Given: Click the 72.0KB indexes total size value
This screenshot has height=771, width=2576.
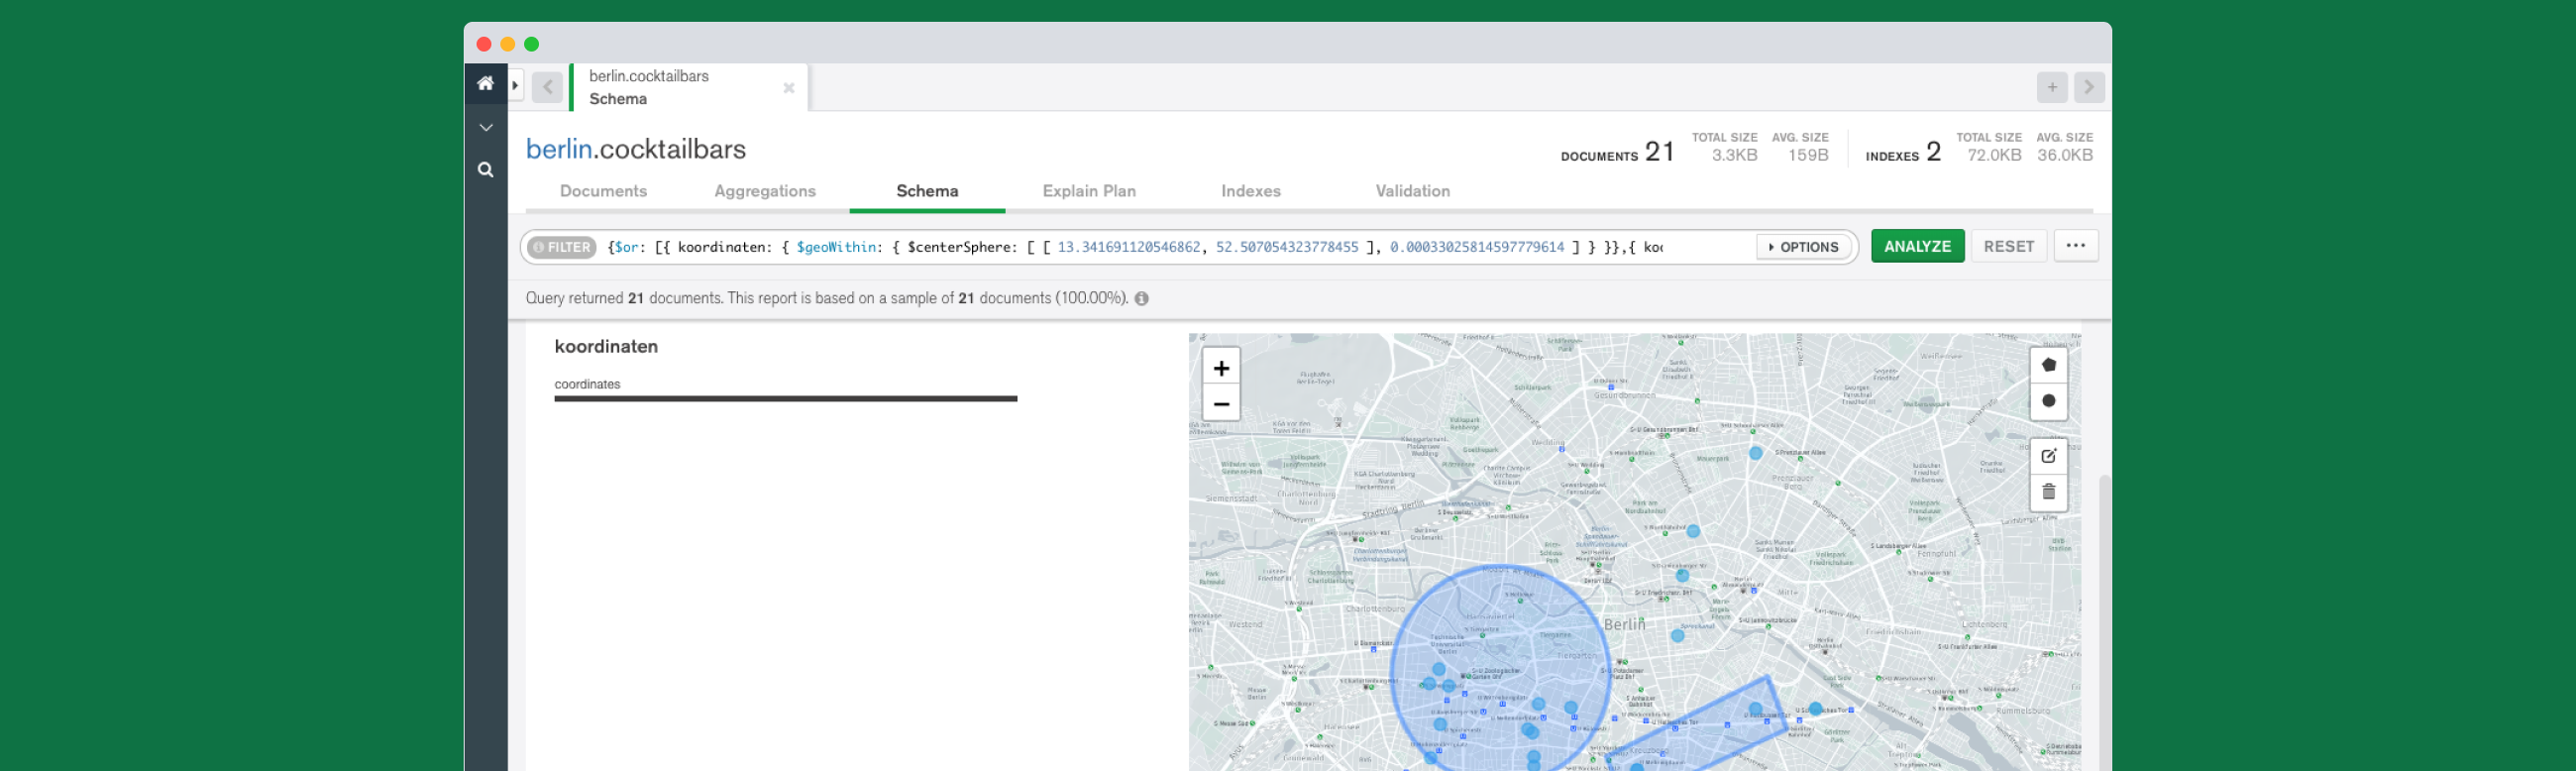Looking at the screenshot, I should point(1994,155).
